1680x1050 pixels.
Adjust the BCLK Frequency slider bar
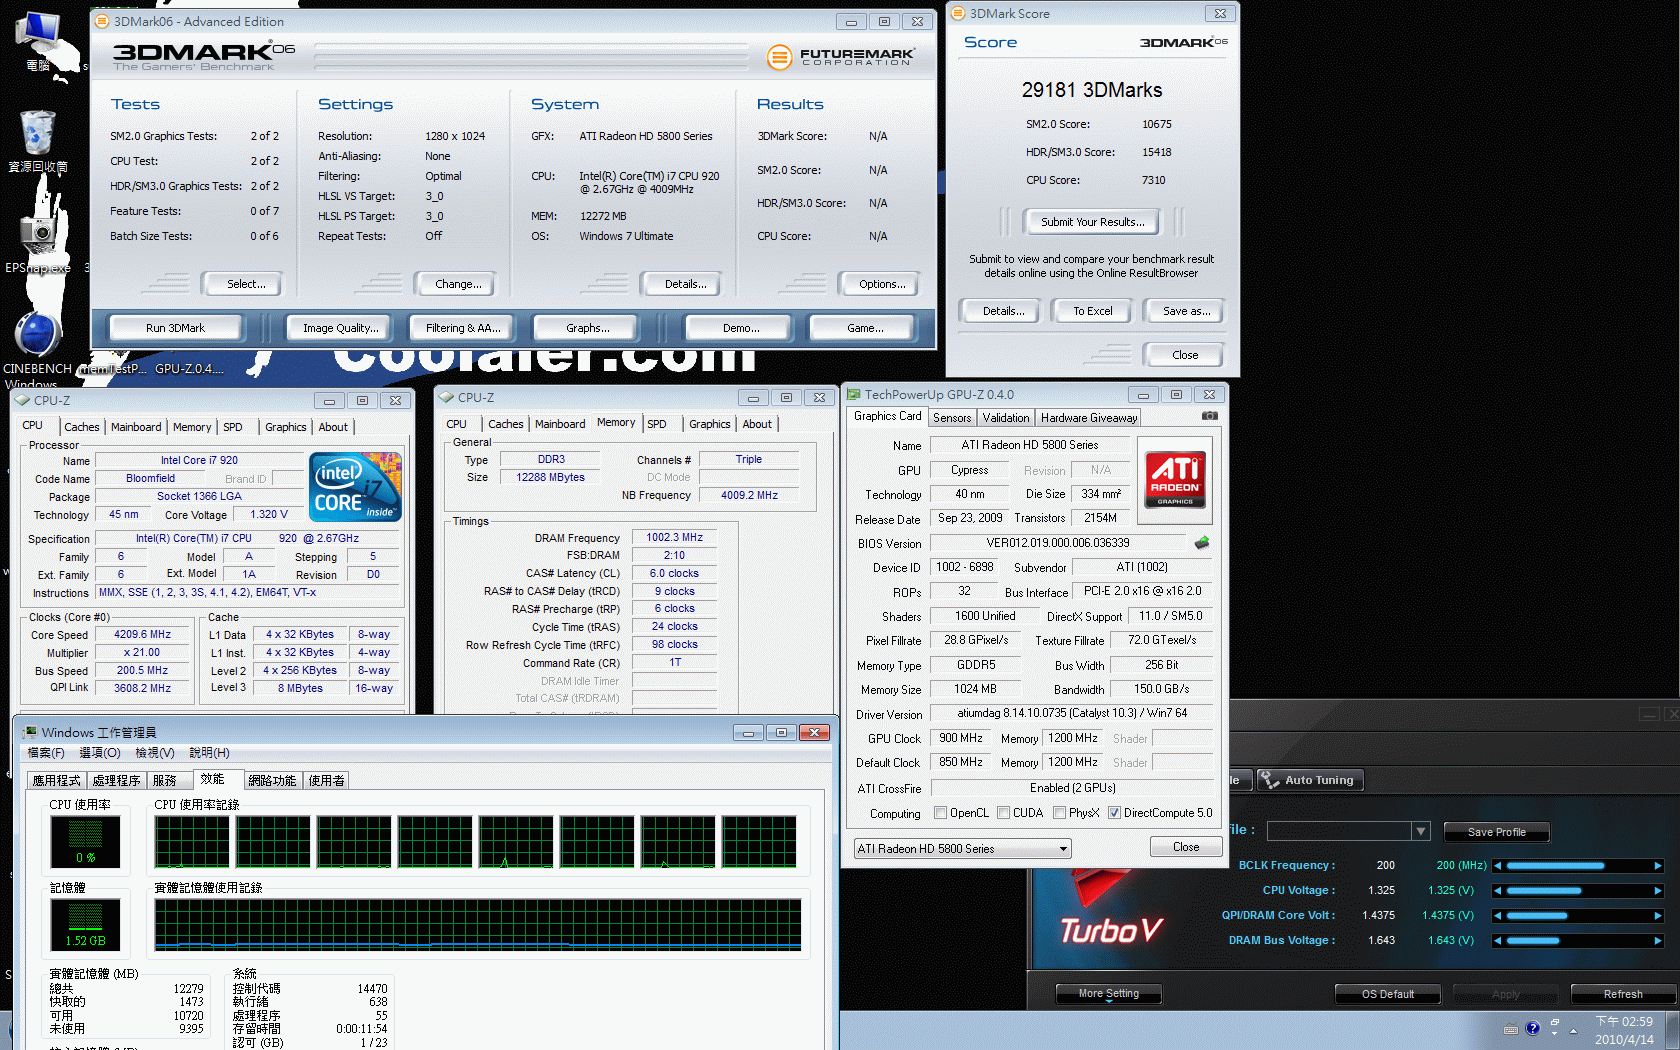[1577, 866]
